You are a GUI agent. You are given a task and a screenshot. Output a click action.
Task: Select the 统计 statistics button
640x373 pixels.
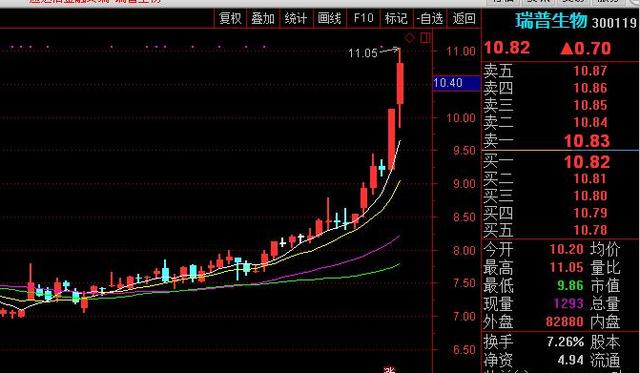point(296,18)
